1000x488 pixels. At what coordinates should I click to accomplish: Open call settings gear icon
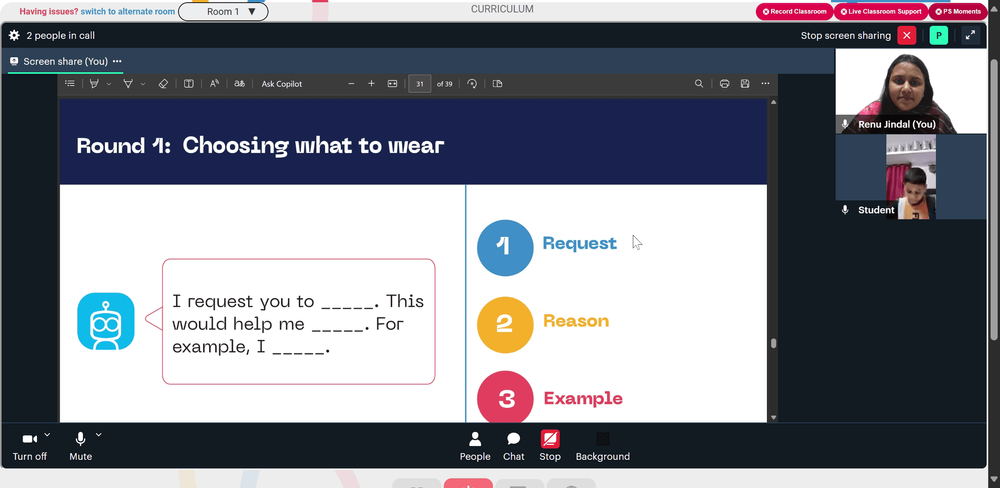click(x=14, y=36)
